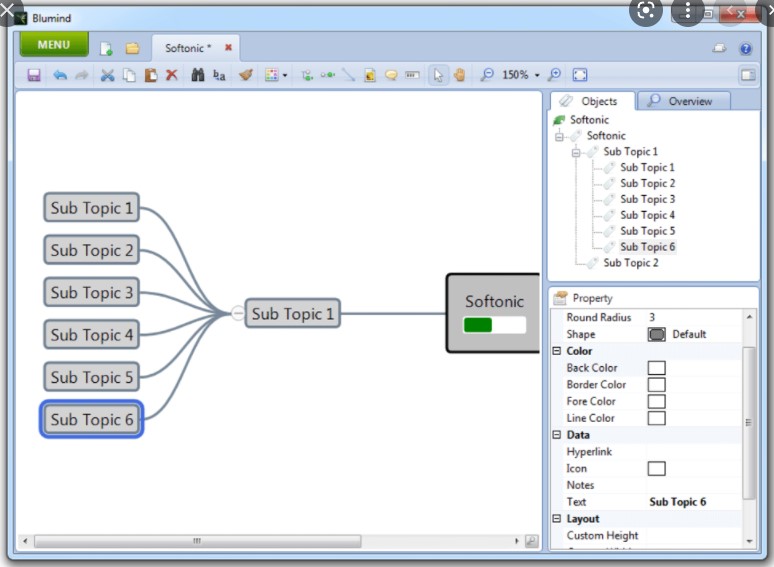Screen dimensions: 774x567
Task: Click the canvas horizontal scrollbar thumb
Action: [197, 541]
